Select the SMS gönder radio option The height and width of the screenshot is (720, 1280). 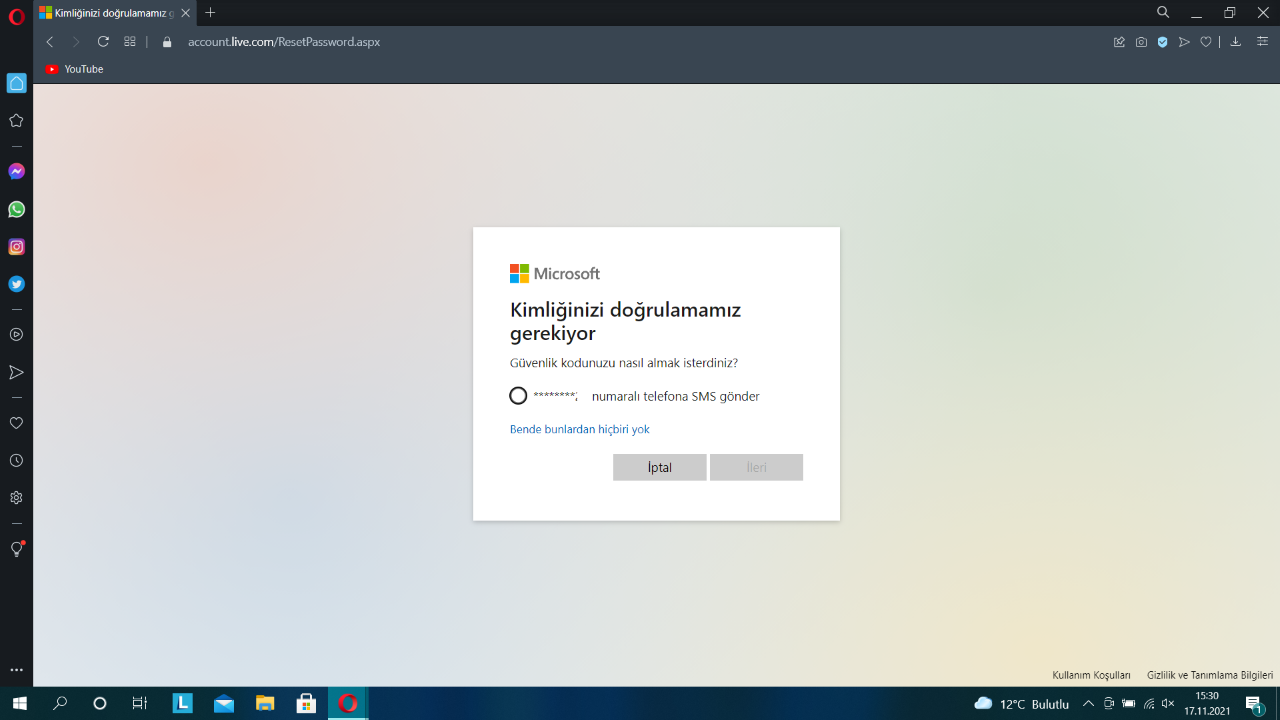click(518, 396)
